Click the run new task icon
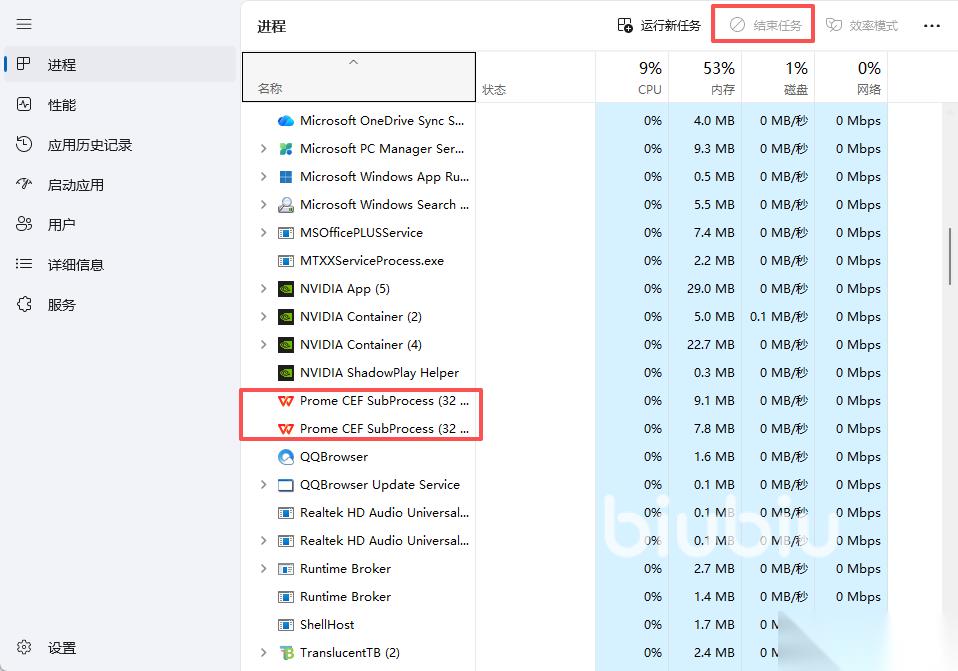The height and width of the screenshot is (671, 958). (x=625, y=25)
